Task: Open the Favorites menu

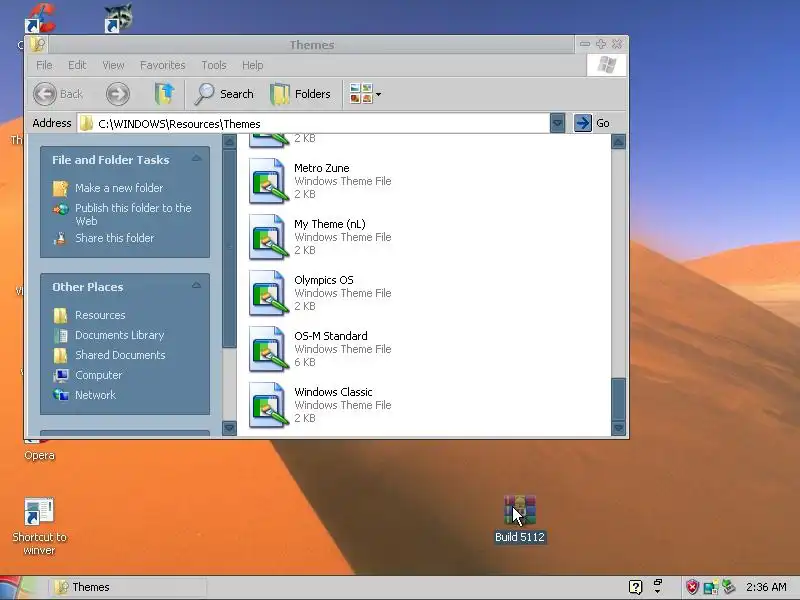Action: pyautogui.click(x=163, y=65)
